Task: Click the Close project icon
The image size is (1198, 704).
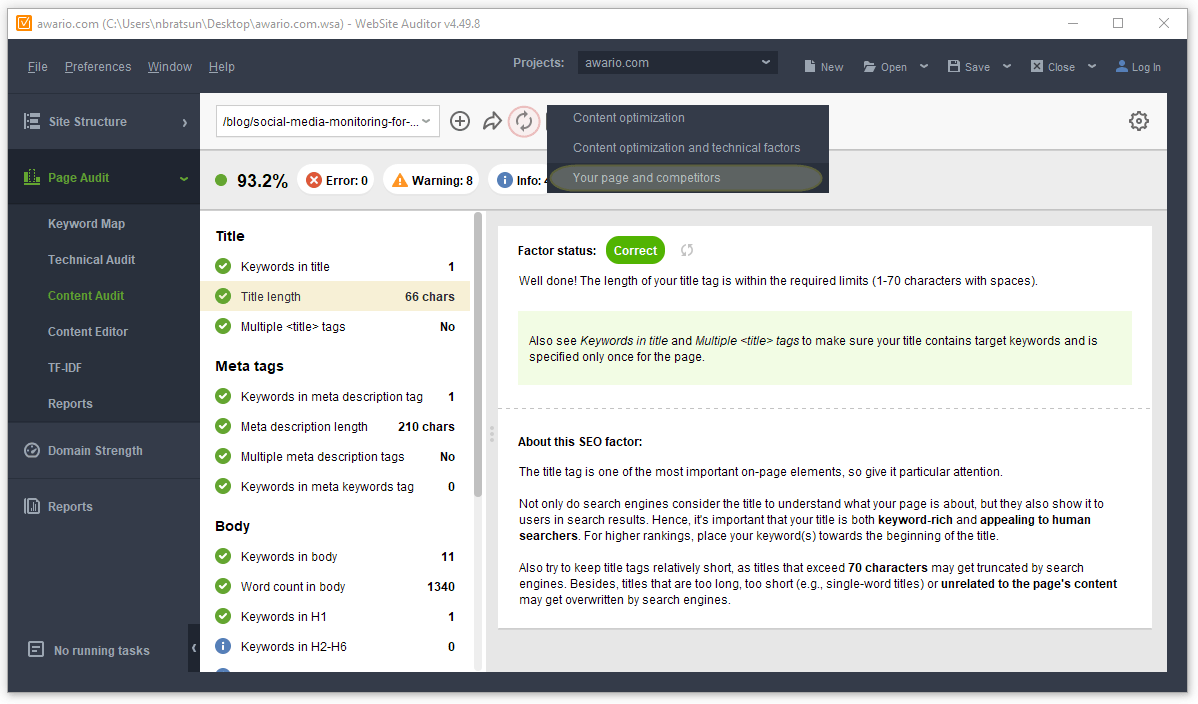Action: [1037, 67]
